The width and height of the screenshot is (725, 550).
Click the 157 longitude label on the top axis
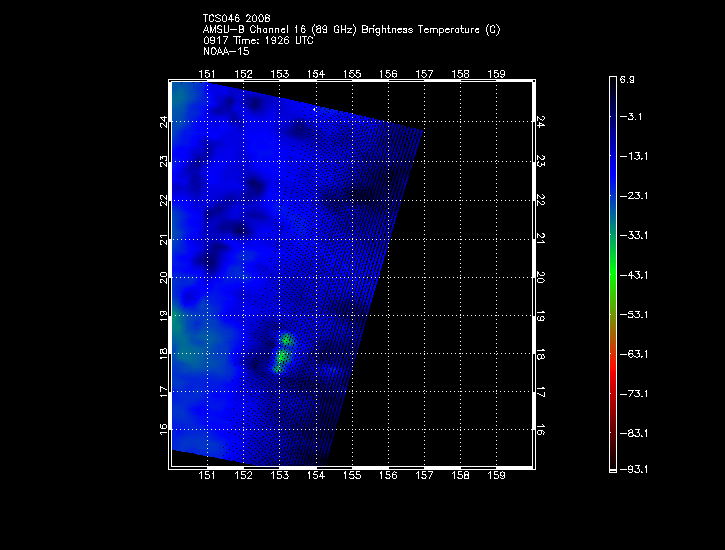click(x=424, y=74)
